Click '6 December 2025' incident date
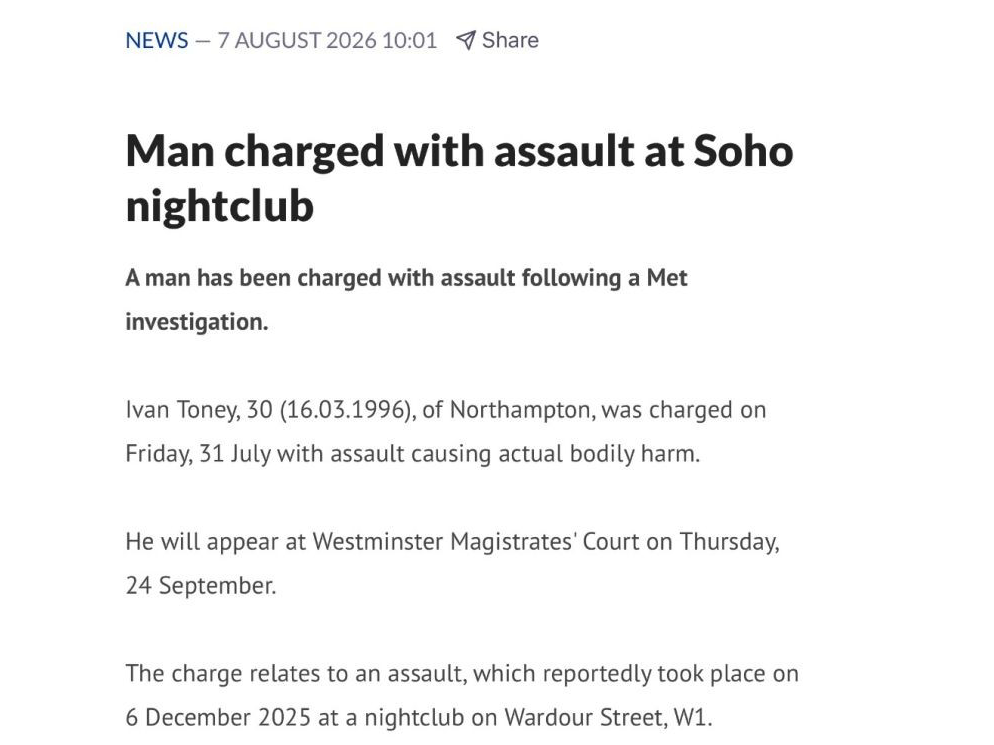The image size is (994, 745). click(x=218, y=718)
